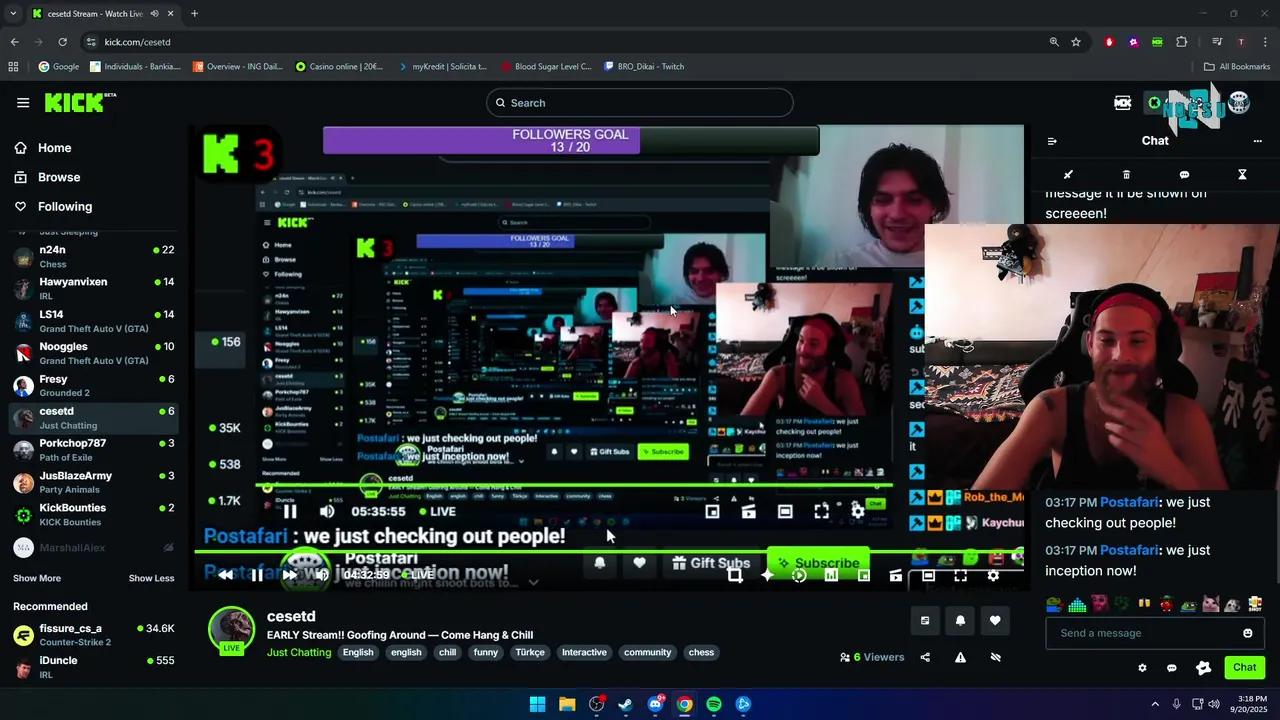1280x720 pixels.
Task: Click the trash can icon in chat toolbar
Action: click(x=1126, y=174)
